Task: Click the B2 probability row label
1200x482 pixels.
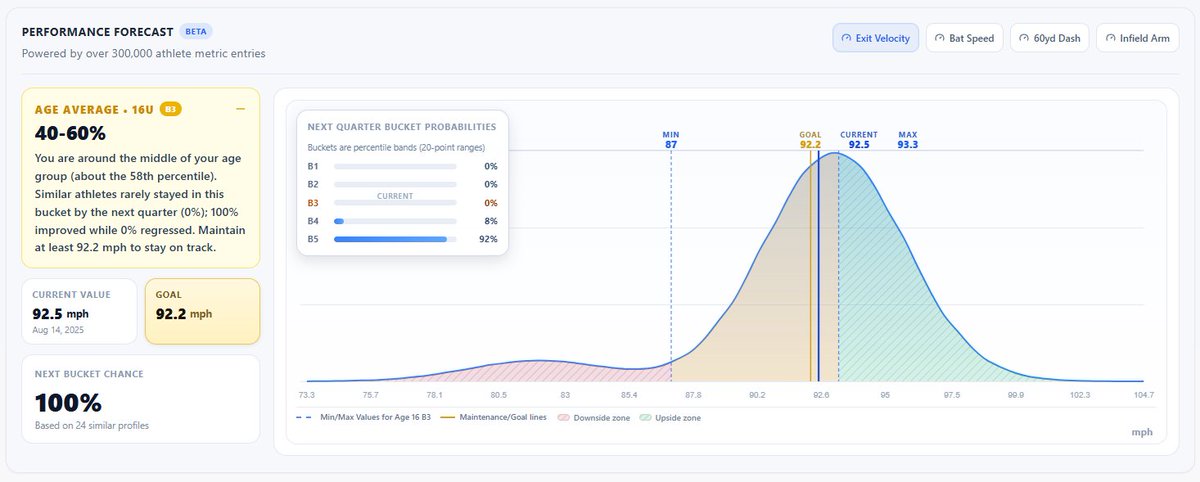Action: tap(313, 184)
